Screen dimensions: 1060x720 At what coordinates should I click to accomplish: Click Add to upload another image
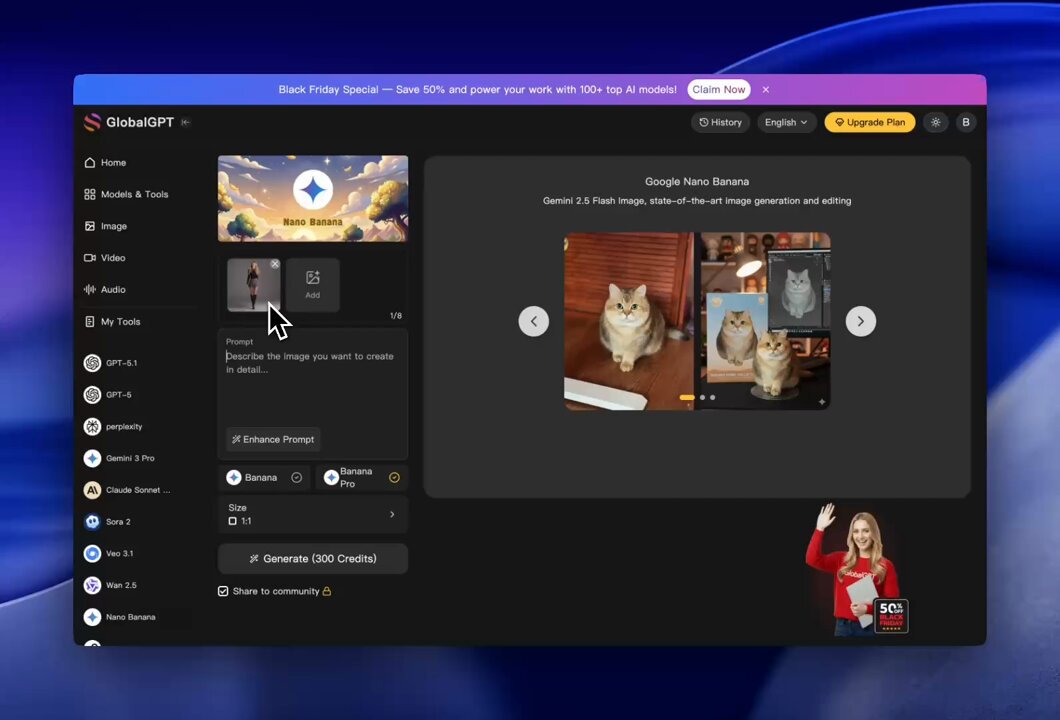(312, 285)
